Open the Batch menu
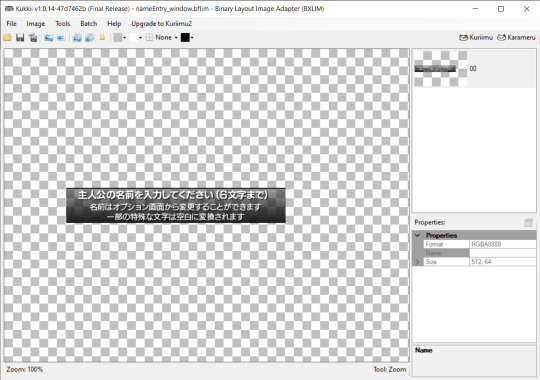This screenshot has width=540, height=380. click(x=89, y=24)
